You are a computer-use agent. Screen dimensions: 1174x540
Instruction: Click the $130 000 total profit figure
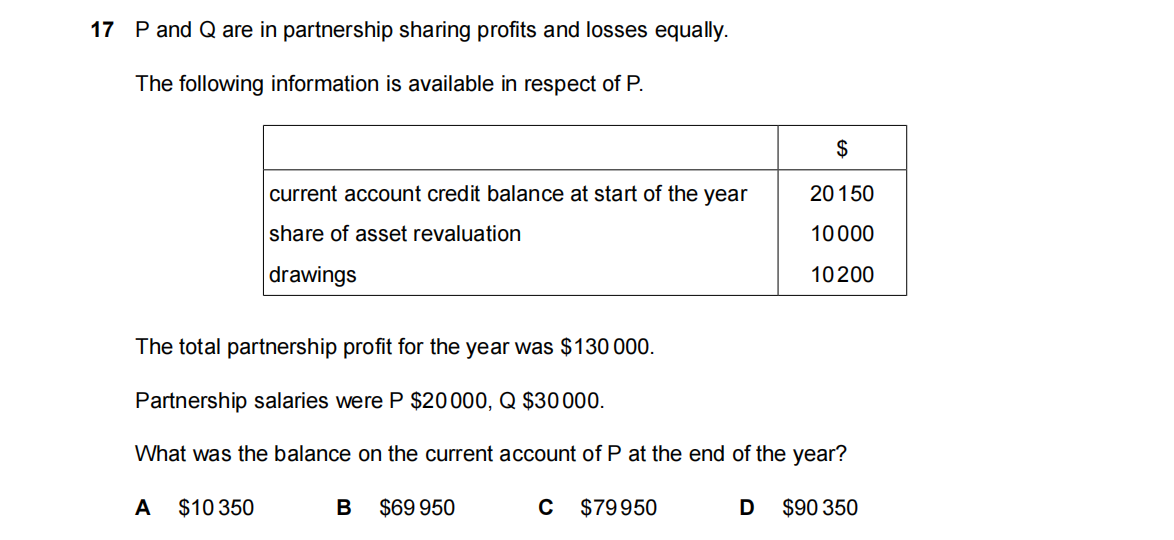click(606, 348)
